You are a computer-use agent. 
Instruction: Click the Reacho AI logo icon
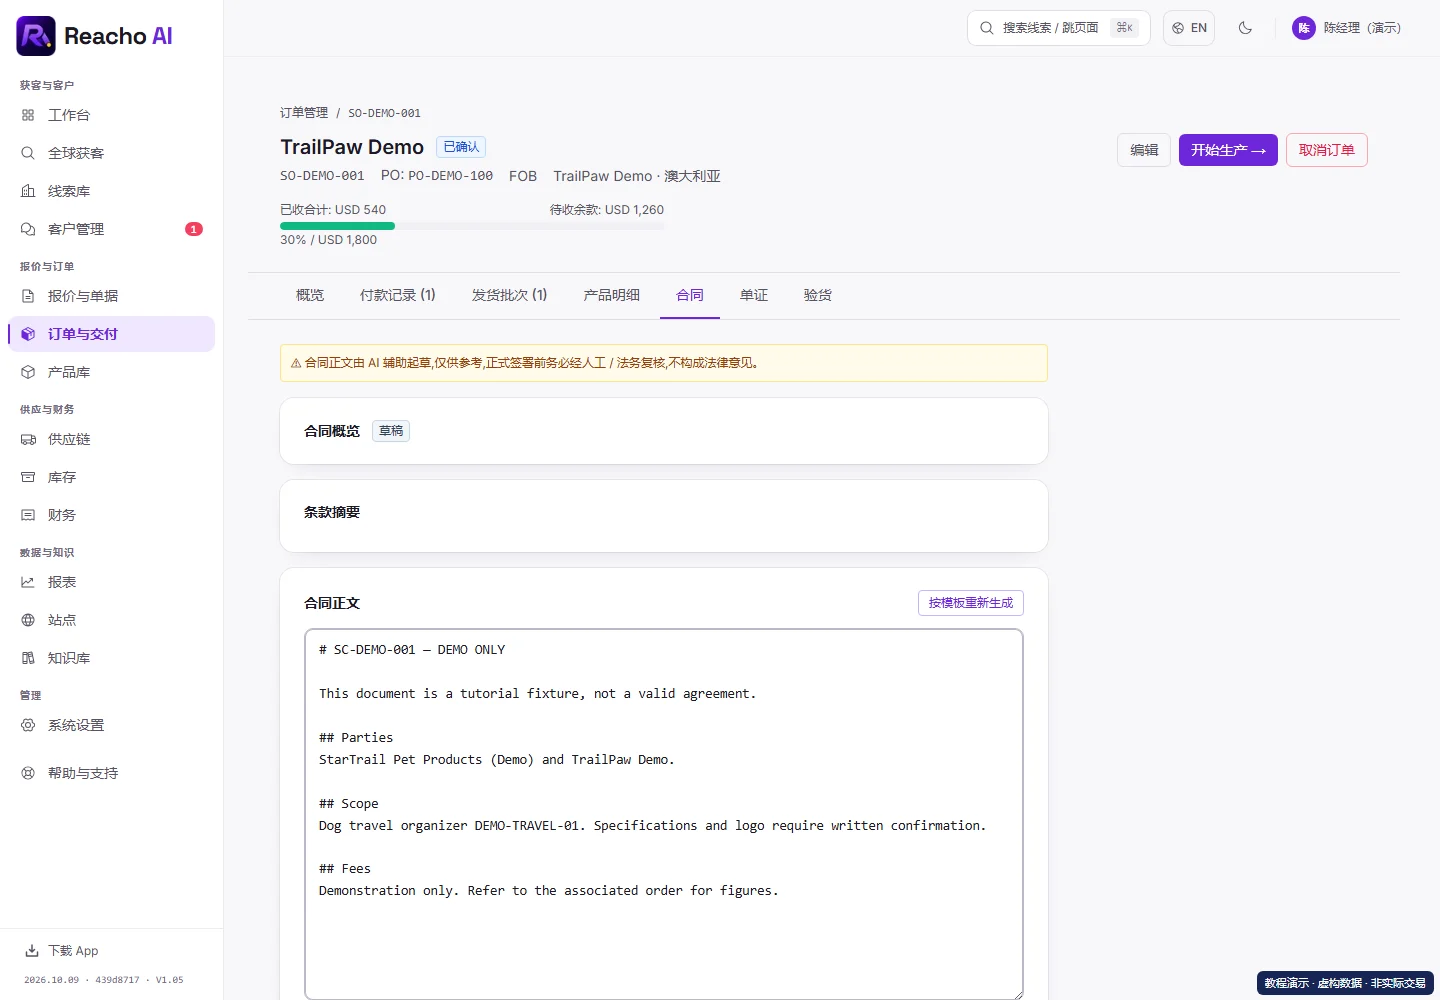(x=36, y=36)
